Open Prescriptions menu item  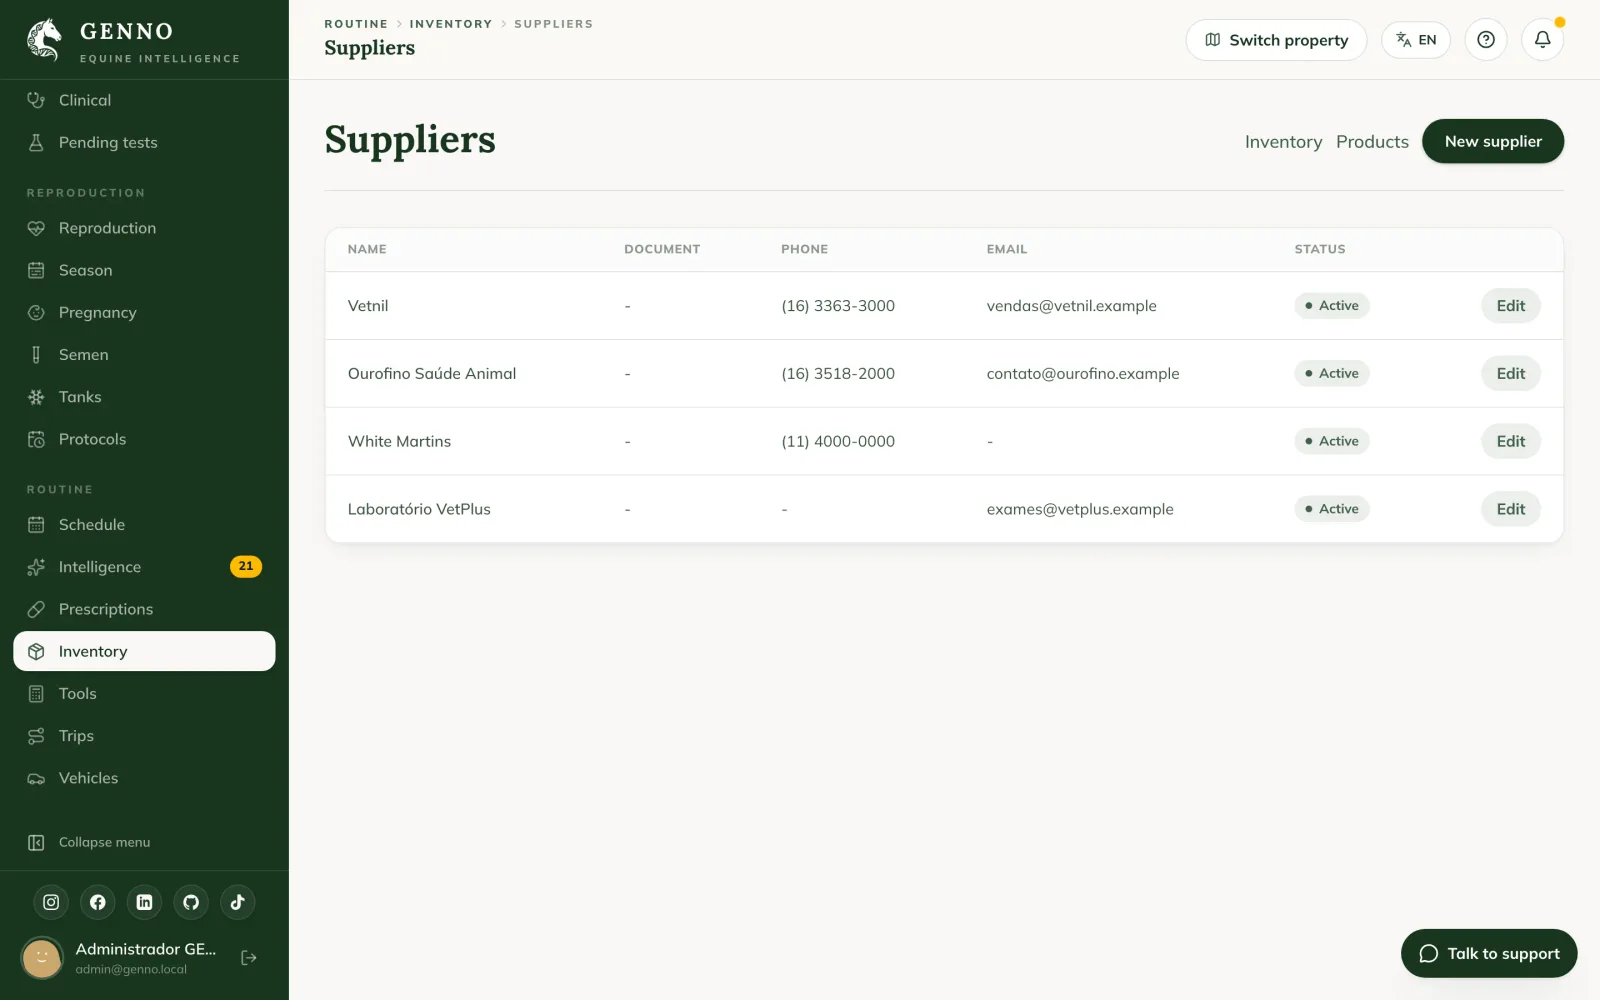tap(144, 609)
